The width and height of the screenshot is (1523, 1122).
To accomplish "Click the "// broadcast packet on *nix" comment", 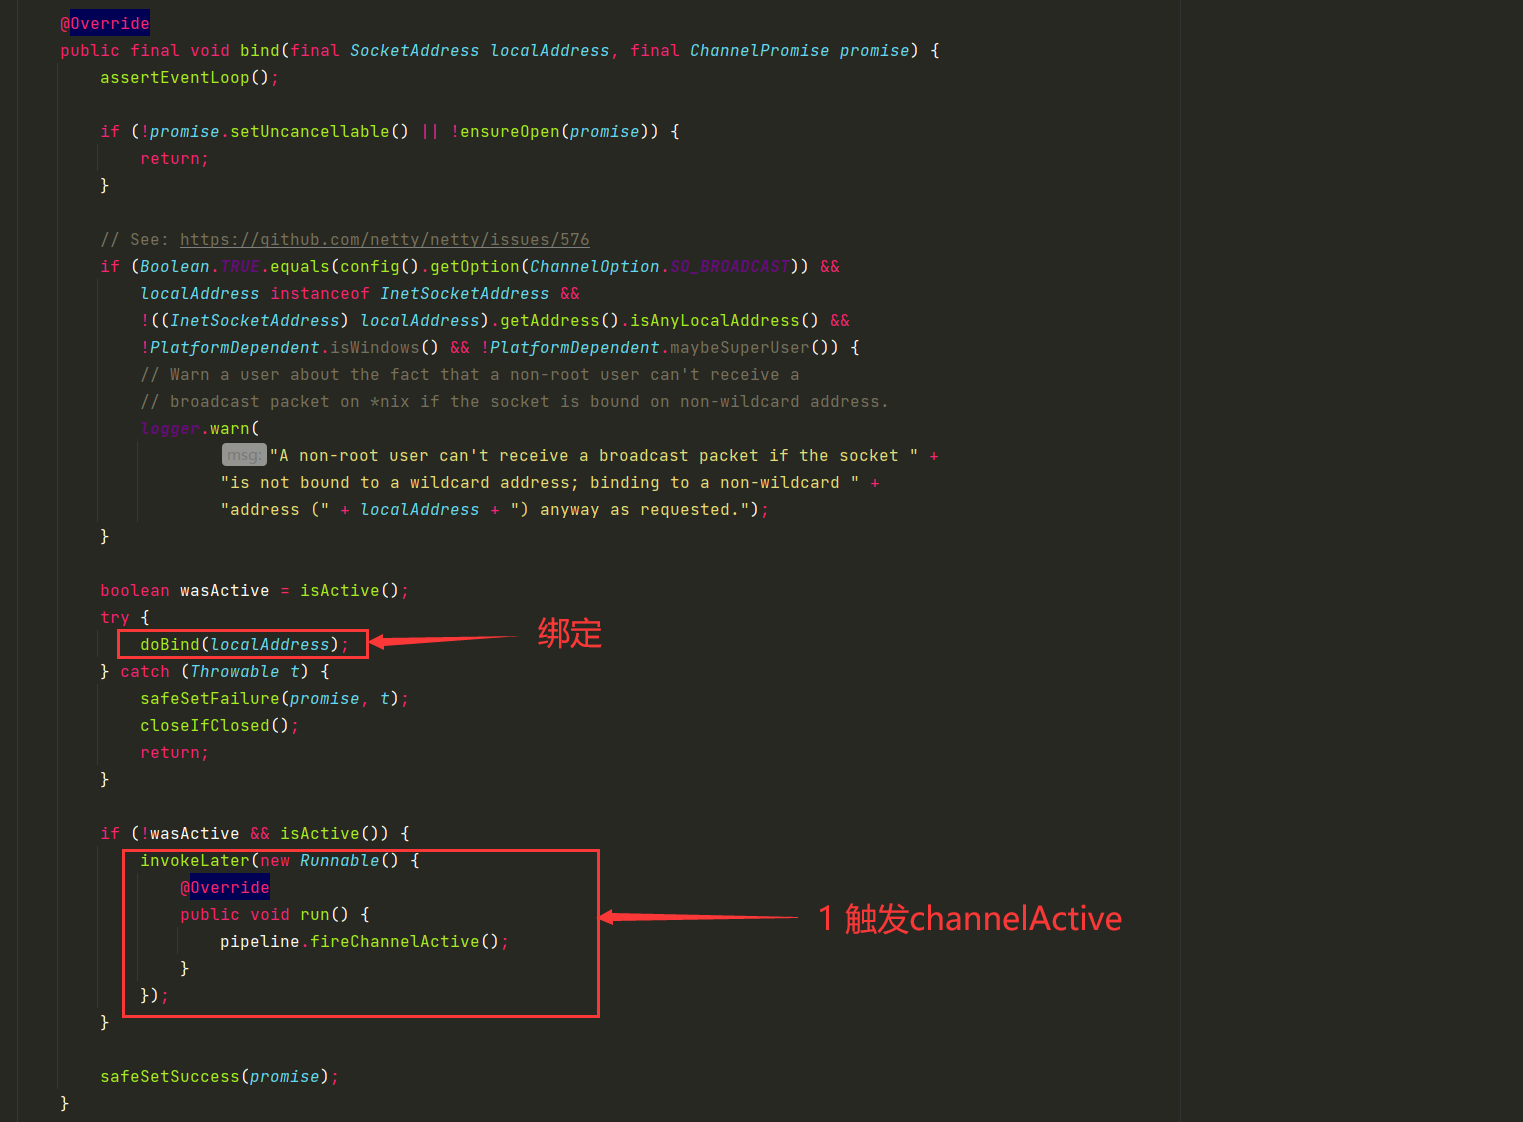I will [x=514, y=401].
